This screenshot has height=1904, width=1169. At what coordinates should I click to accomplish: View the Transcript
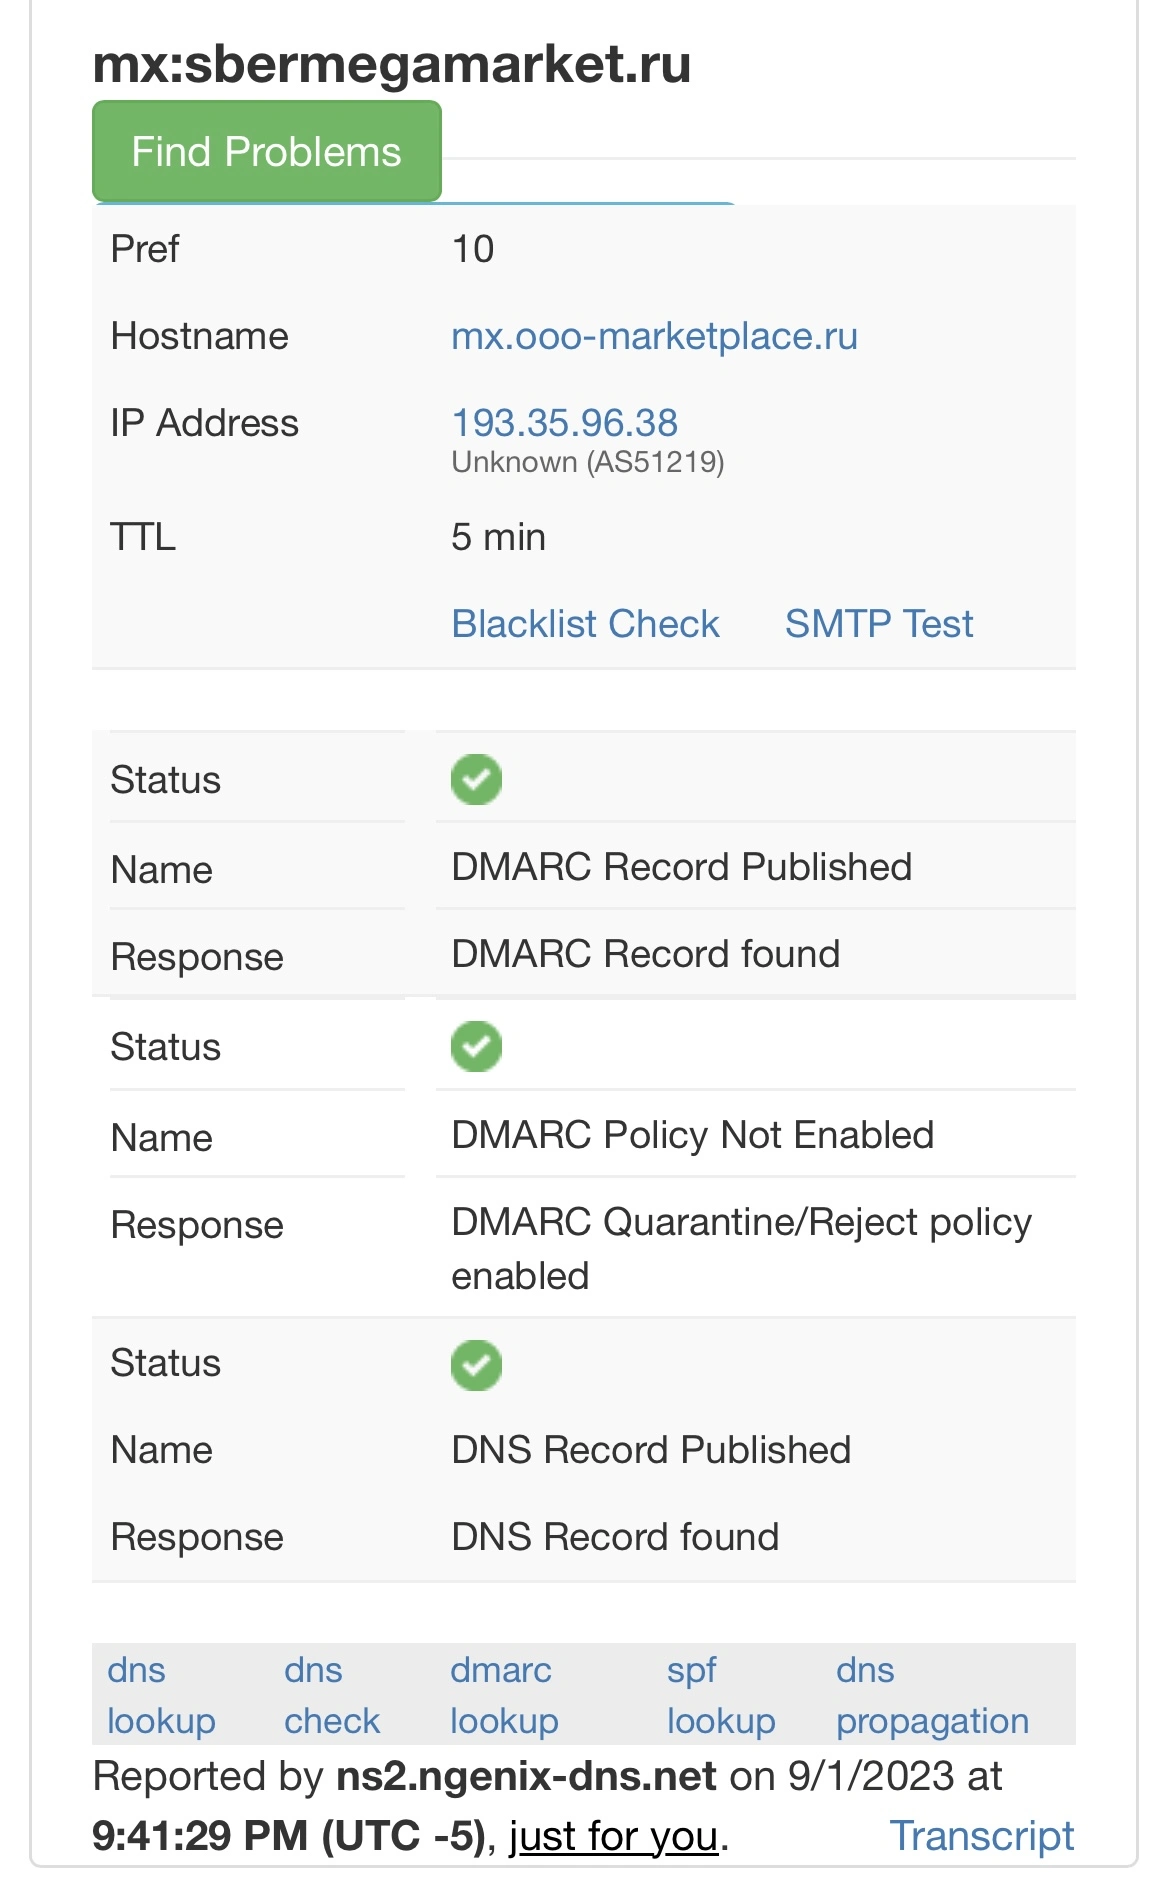click(x=981, y=1836)
